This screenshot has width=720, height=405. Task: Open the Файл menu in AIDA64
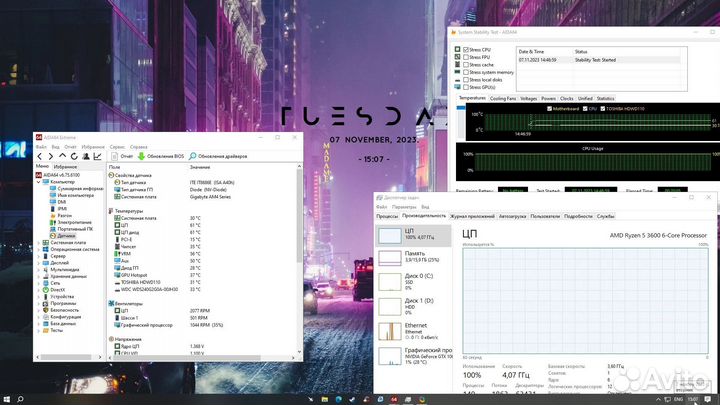pos(41,147)
